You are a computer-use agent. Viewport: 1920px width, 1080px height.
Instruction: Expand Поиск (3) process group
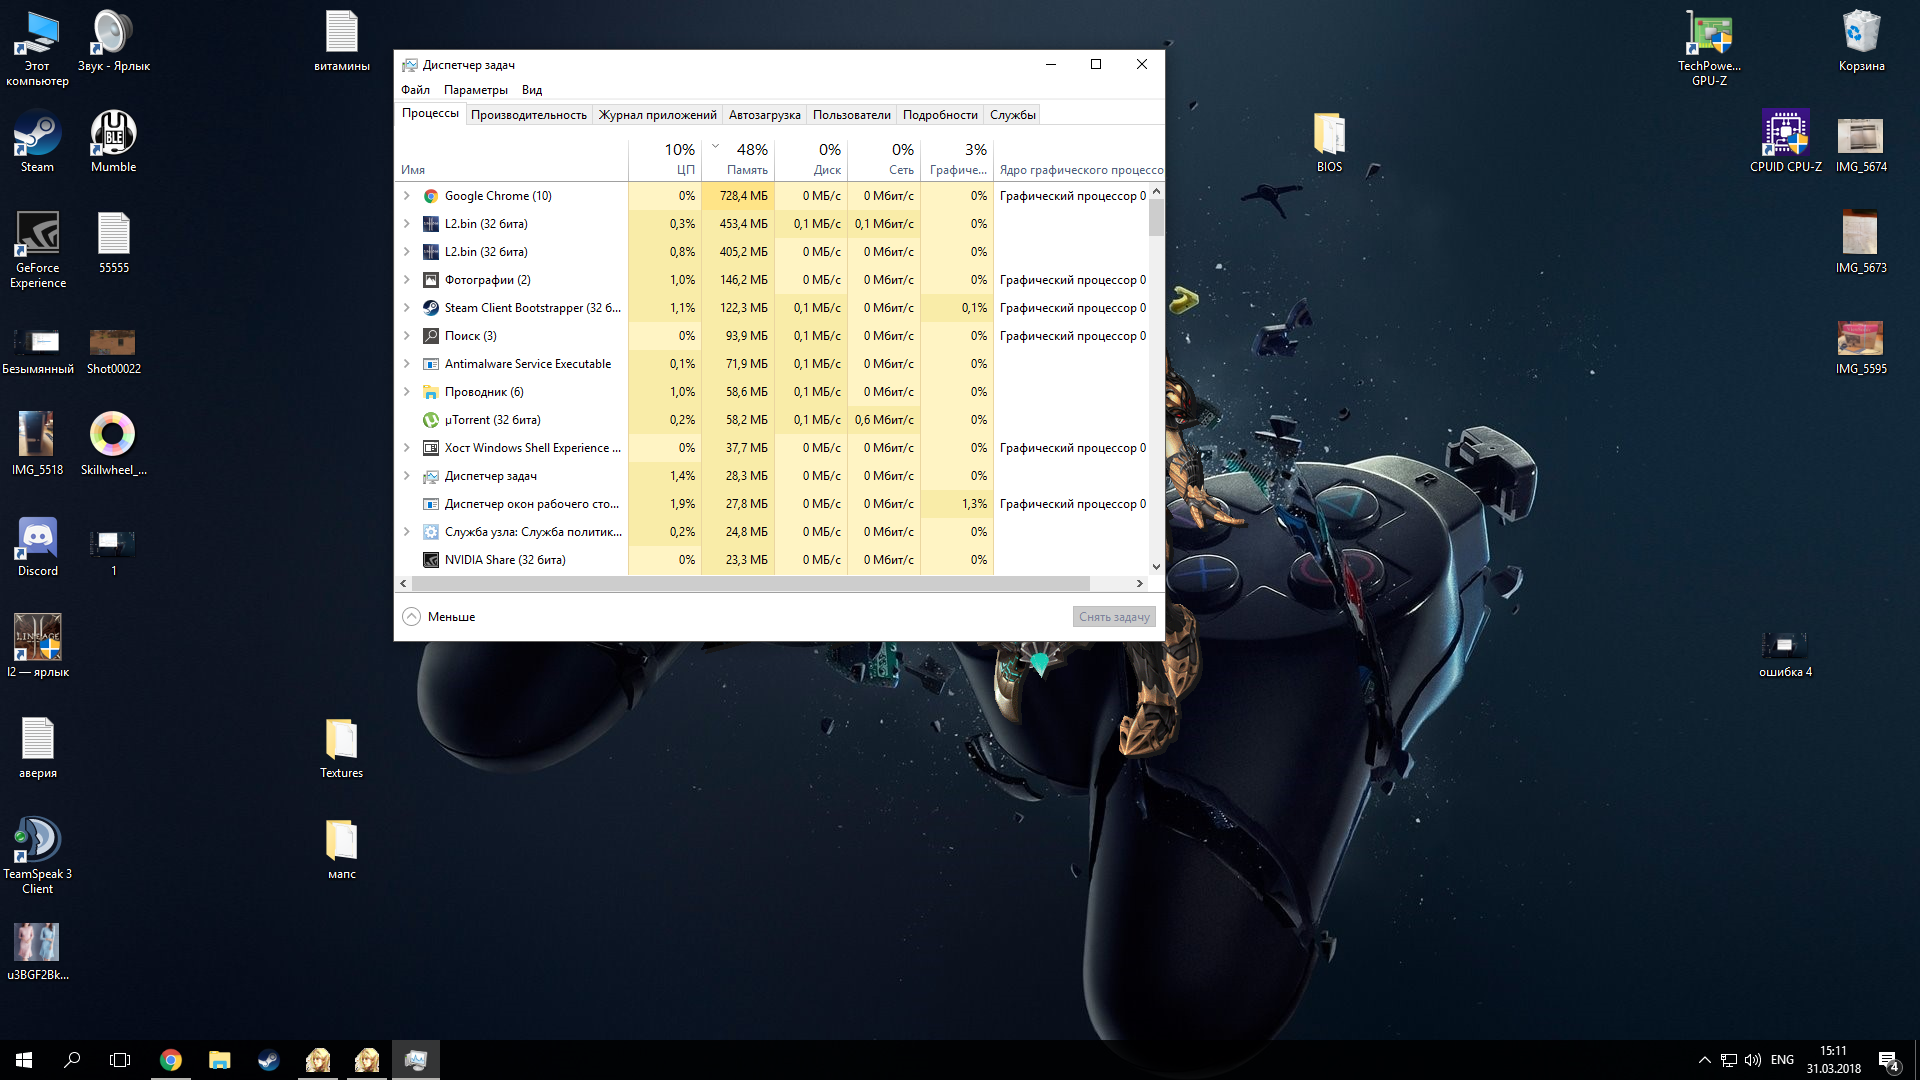(x=407, y=336)
